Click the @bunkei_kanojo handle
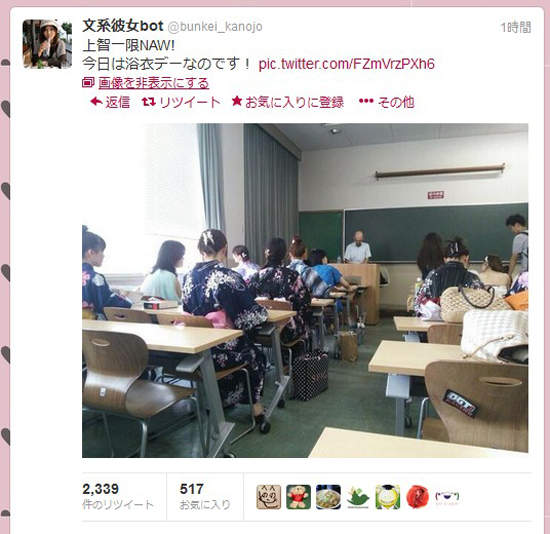Screen dimensions: 550x534 pyautogui.click(x=215, y=27)
